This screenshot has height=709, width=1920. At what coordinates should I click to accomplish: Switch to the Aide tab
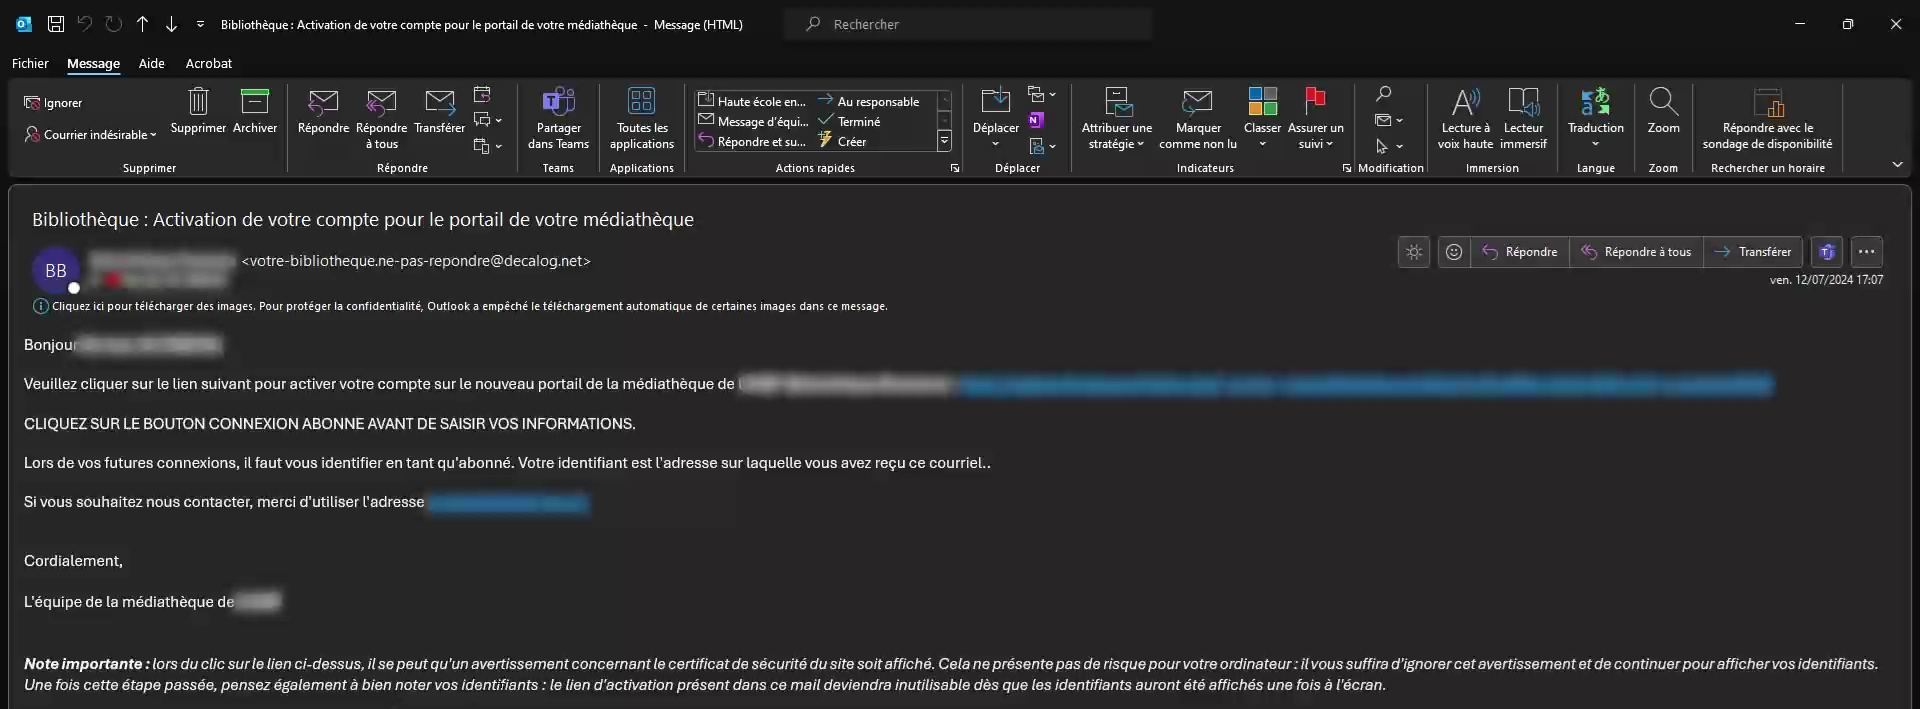click(151, 63)
